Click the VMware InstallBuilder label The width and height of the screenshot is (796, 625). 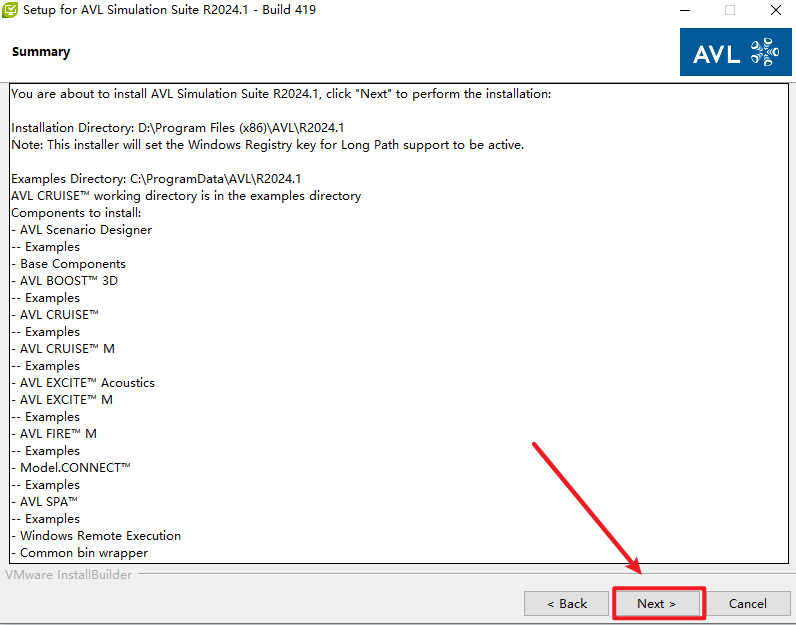(x=68, y=575)
